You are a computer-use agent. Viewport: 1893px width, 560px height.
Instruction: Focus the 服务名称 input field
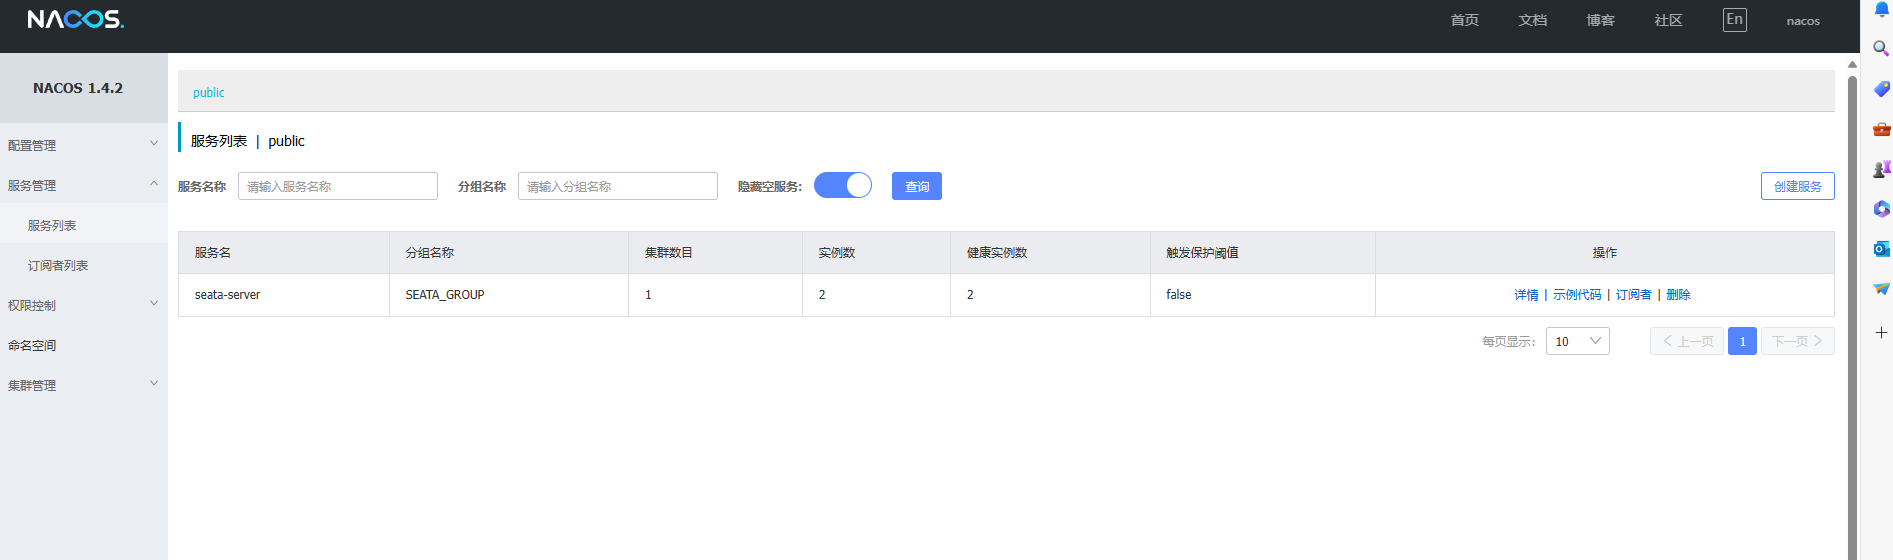(x=338, y=186)
